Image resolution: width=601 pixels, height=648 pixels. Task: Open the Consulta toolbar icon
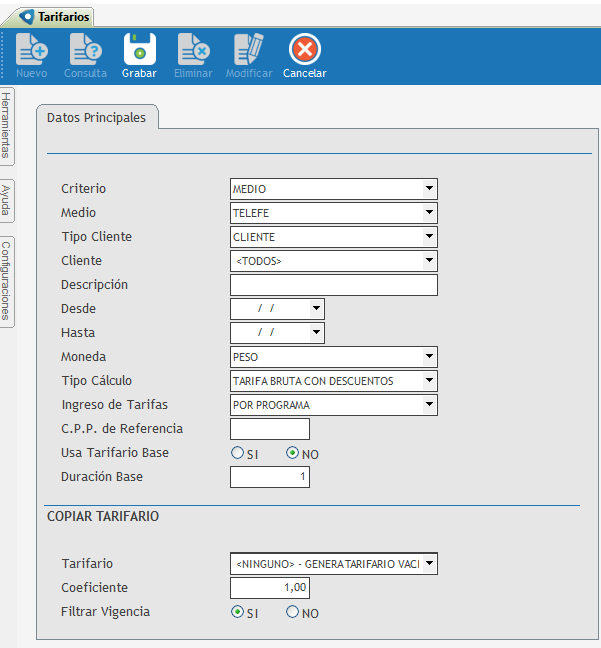[85, 50]
